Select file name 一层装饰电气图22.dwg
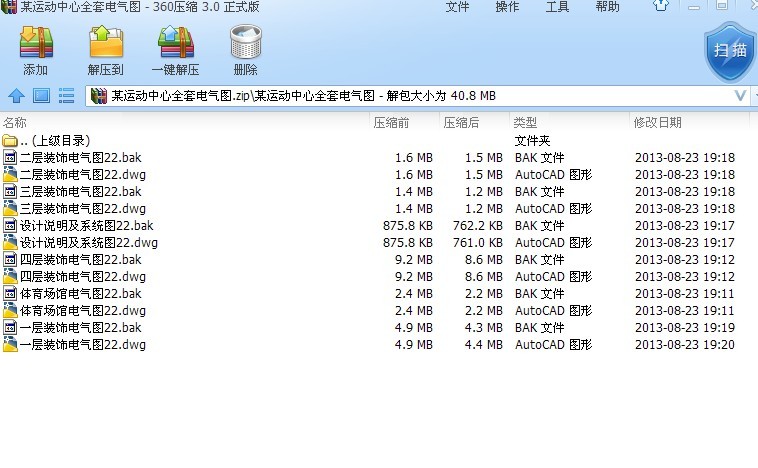 coord(83,345)
